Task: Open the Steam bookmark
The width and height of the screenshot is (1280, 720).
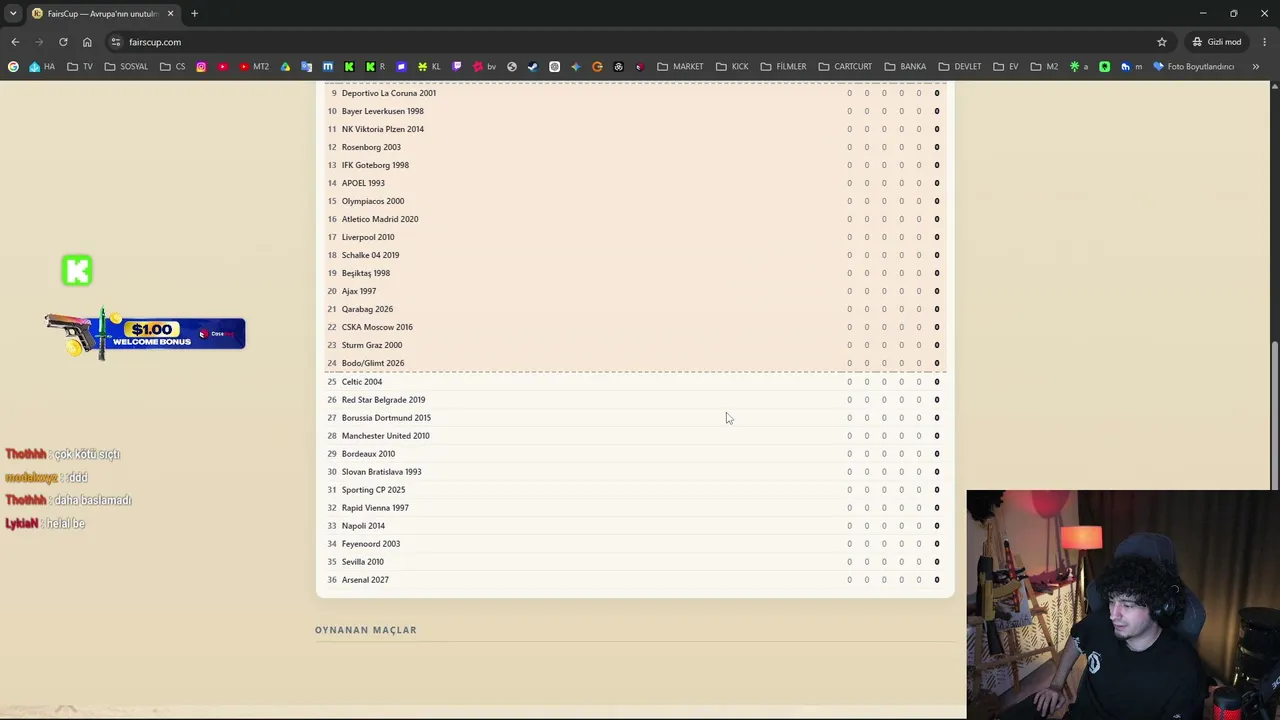Action: pos(532,67)
